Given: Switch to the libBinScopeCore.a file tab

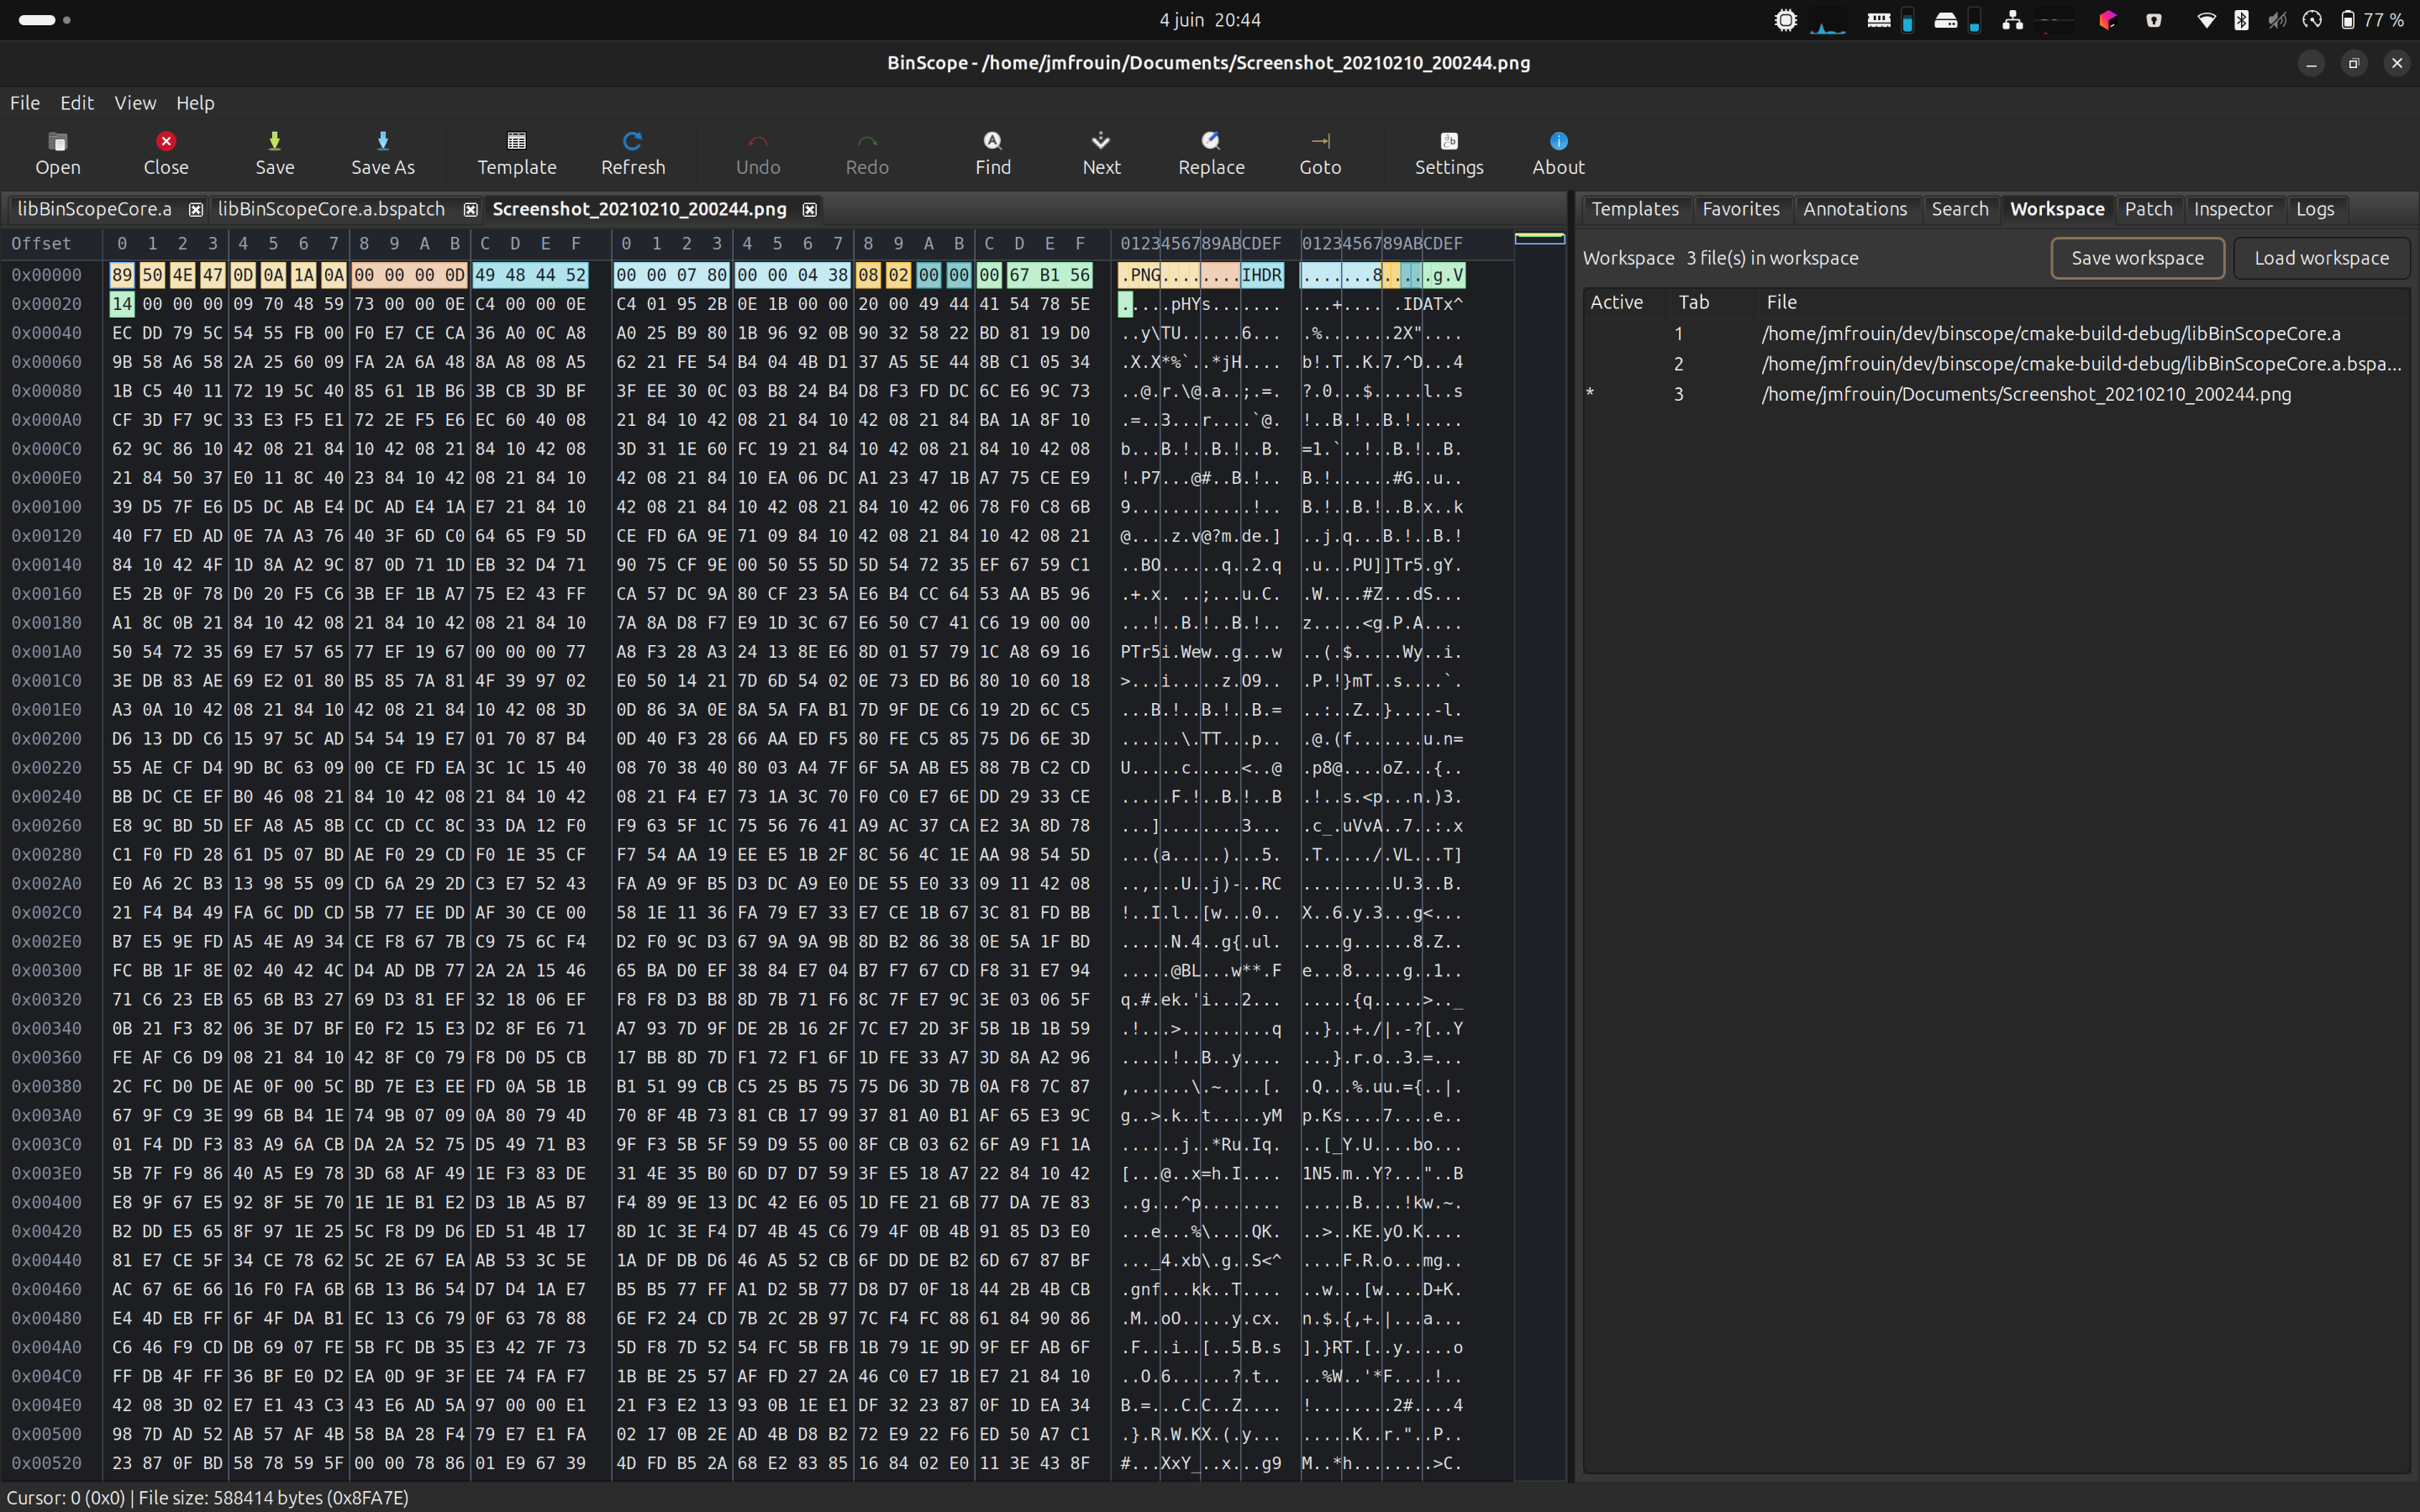Looking at the screenshot, I should 94,209.
